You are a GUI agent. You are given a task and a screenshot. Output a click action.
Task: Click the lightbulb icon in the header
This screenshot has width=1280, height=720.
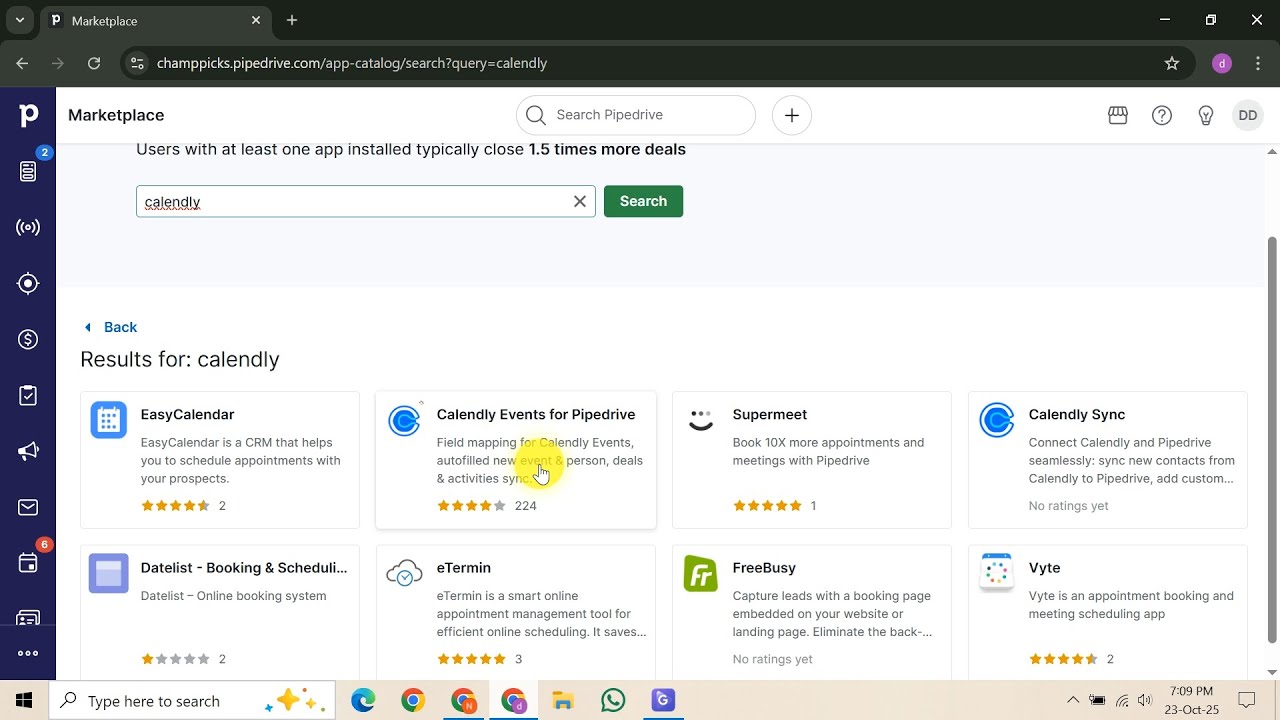(x=1206, y=115)
